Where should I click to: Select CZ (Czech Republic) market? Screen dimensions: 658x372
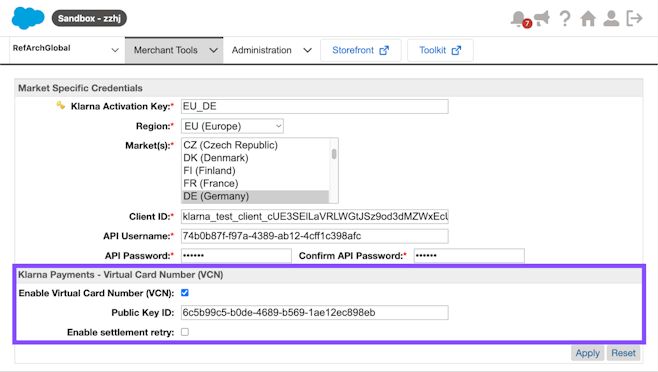coord(255,145)
